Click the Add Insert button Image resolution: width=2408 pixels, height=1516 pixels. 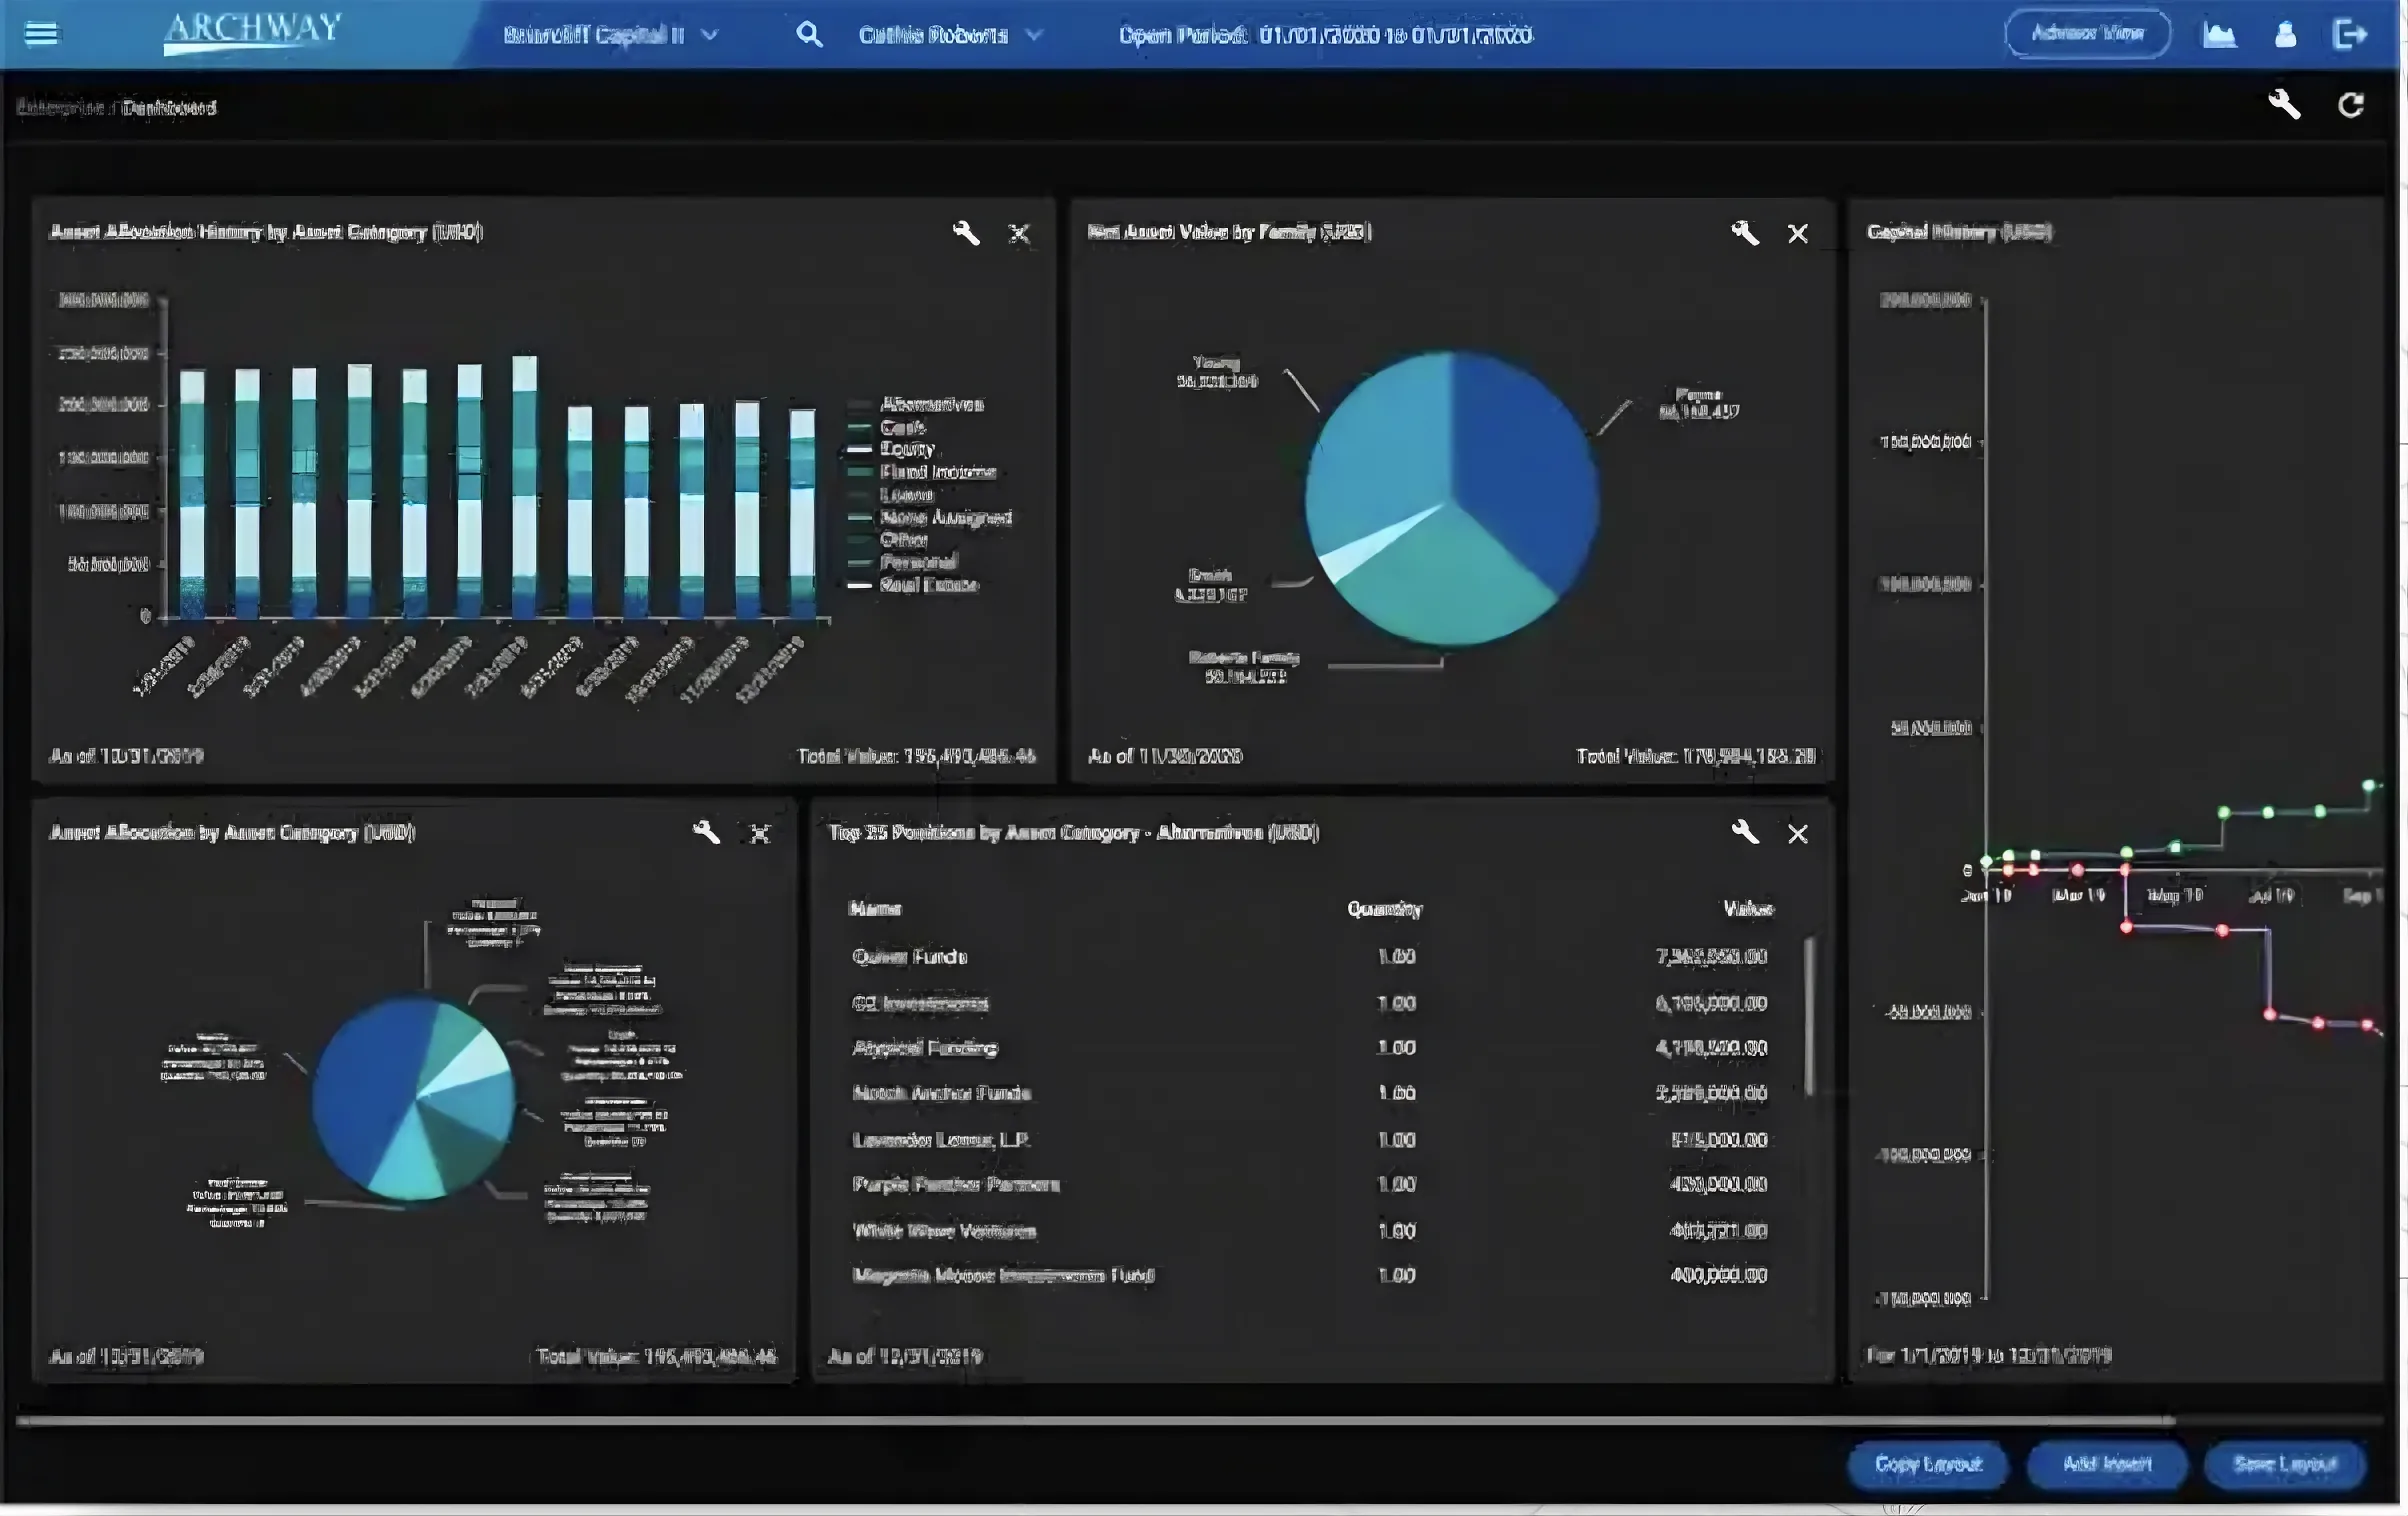coord(2106,1464)
